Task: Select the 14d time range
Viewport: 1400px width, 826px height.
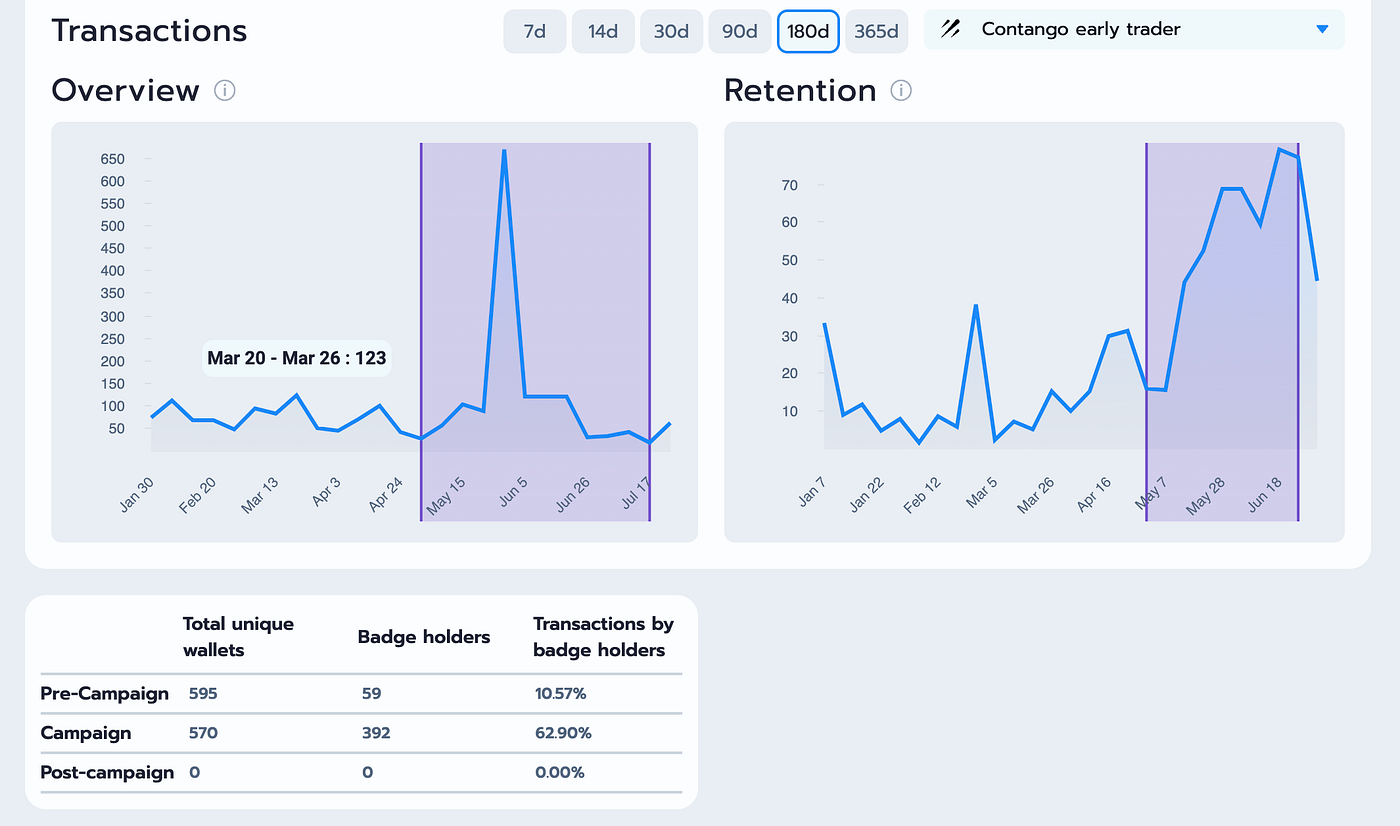Action: pyautogui.click(x=603, y=31)
